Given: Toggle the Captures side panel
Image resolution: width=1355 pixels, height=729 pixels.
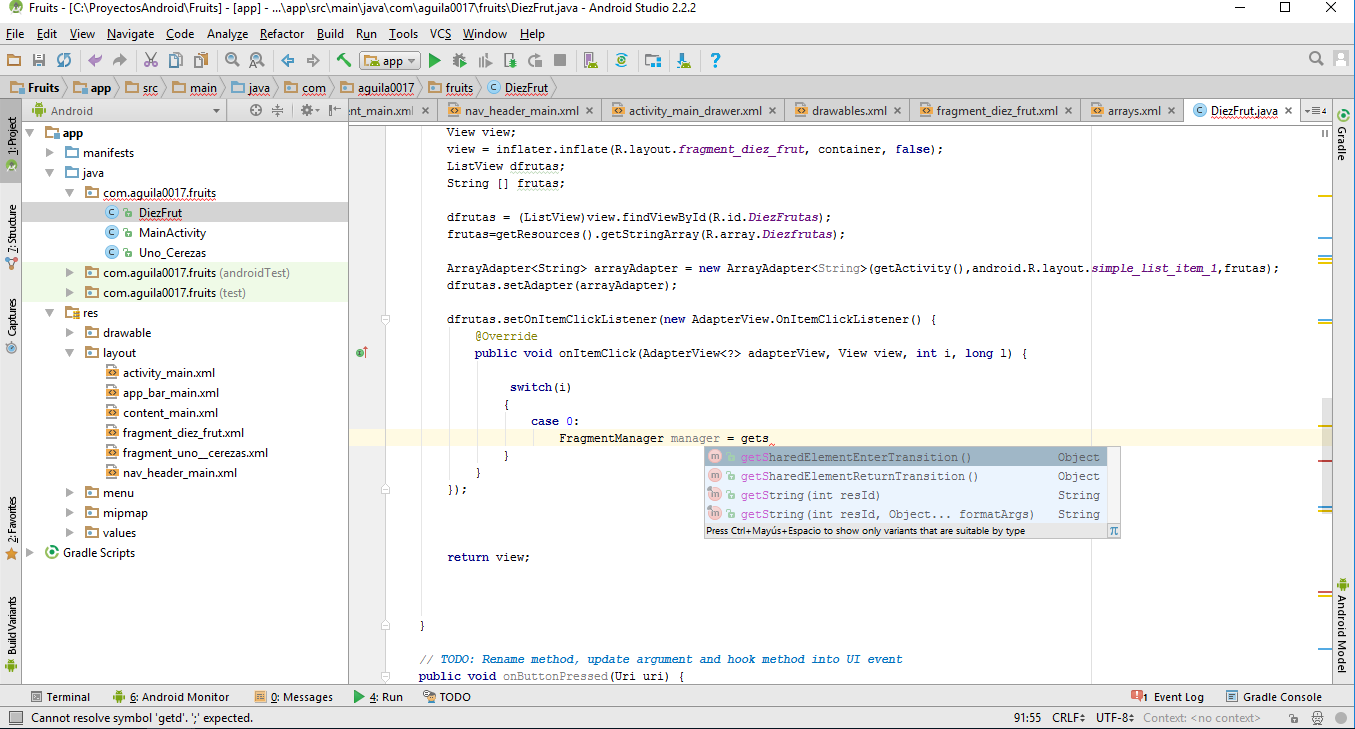Looking at the screenshot, I should pos(11,326).
